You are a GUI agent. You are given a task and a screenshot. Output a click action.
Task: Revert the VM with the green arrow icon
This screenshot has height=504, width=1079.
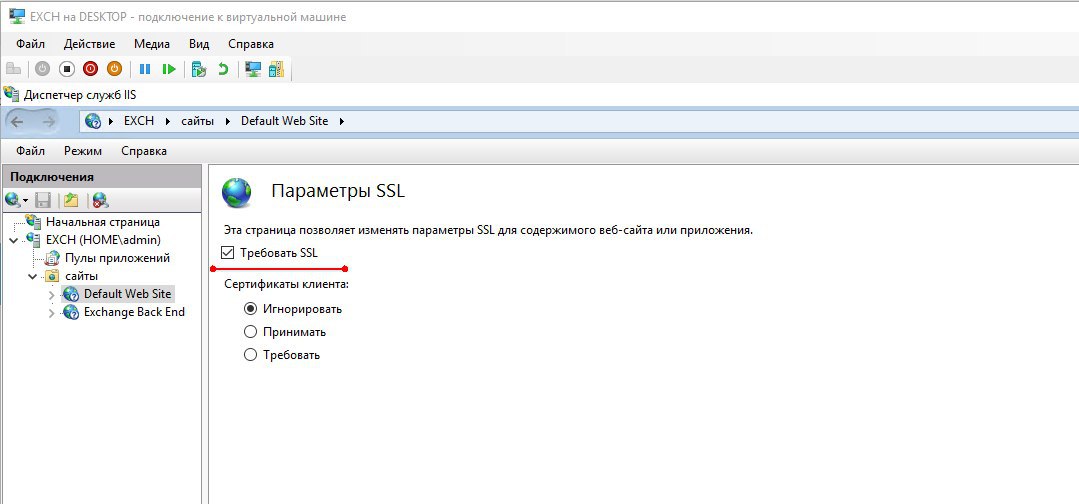[x=223, y=69]
